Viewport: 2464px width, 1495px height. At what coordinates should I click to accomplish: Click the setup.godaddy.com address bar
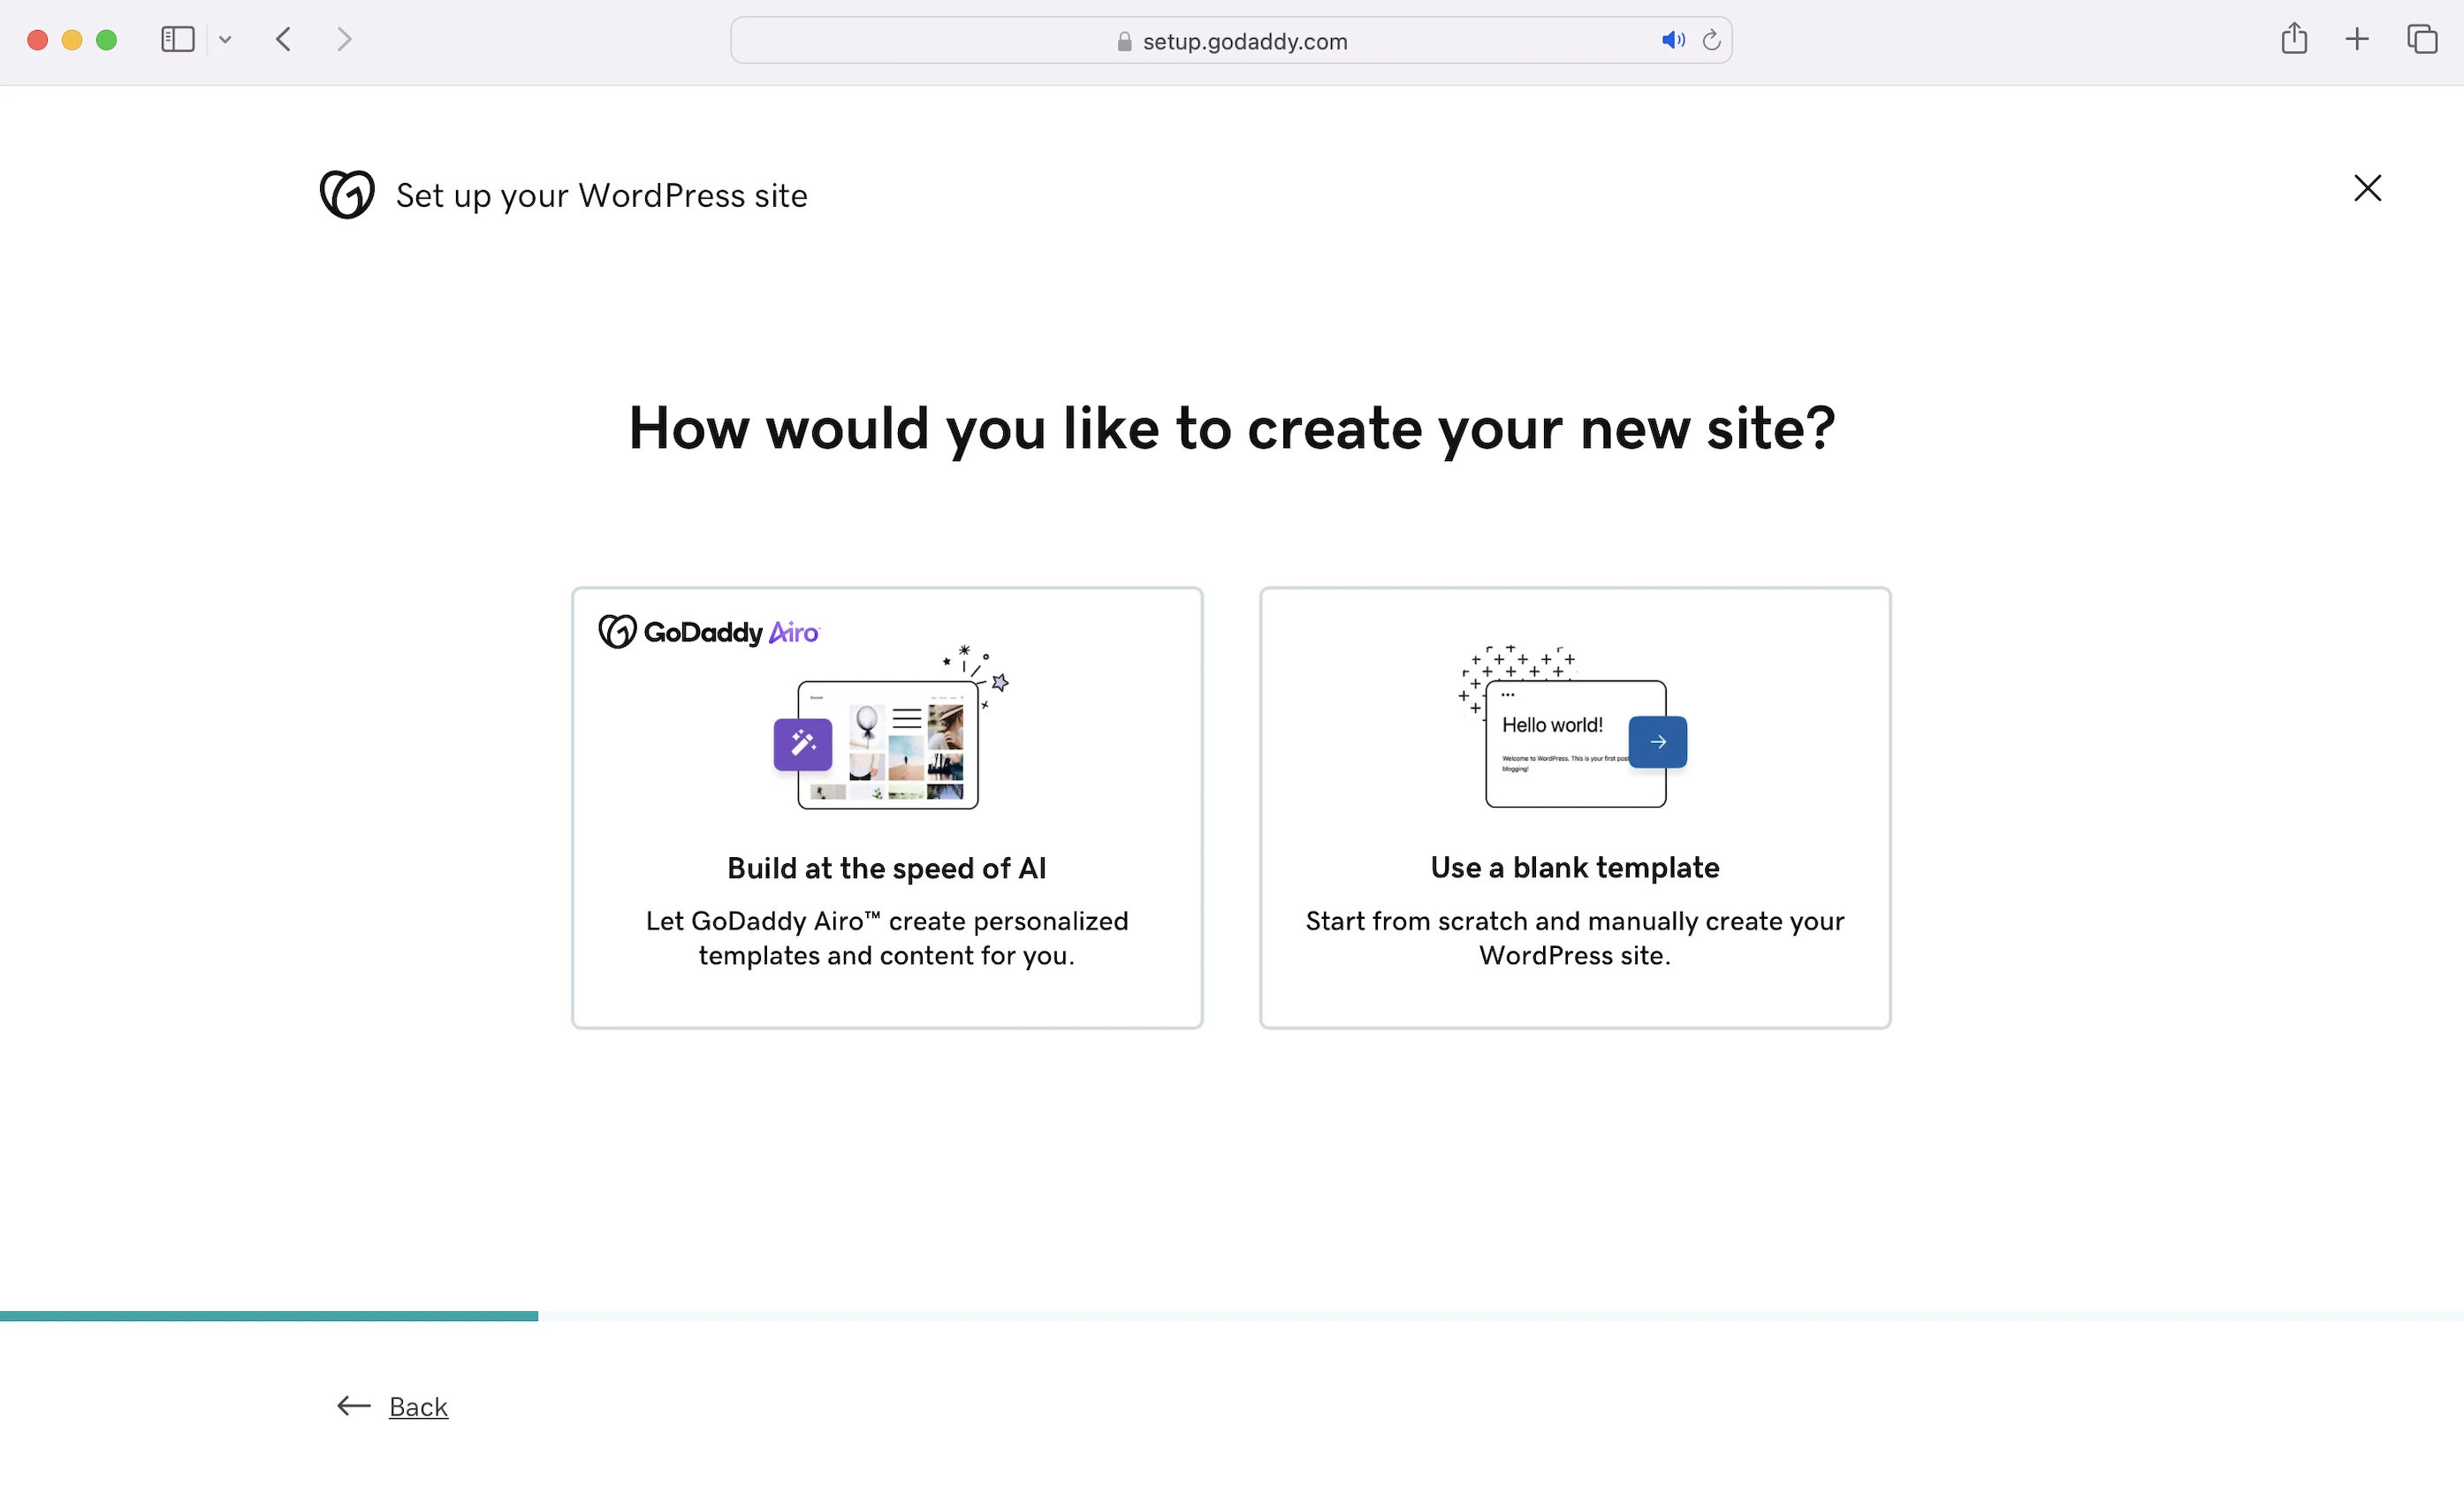point(1244,41)
